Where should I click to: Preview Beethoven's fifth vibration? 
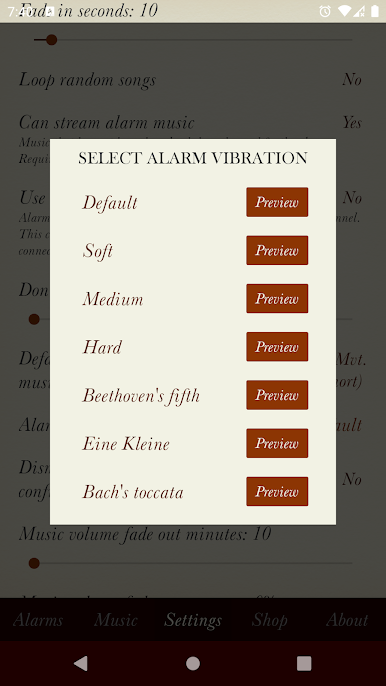click(277, 395)
